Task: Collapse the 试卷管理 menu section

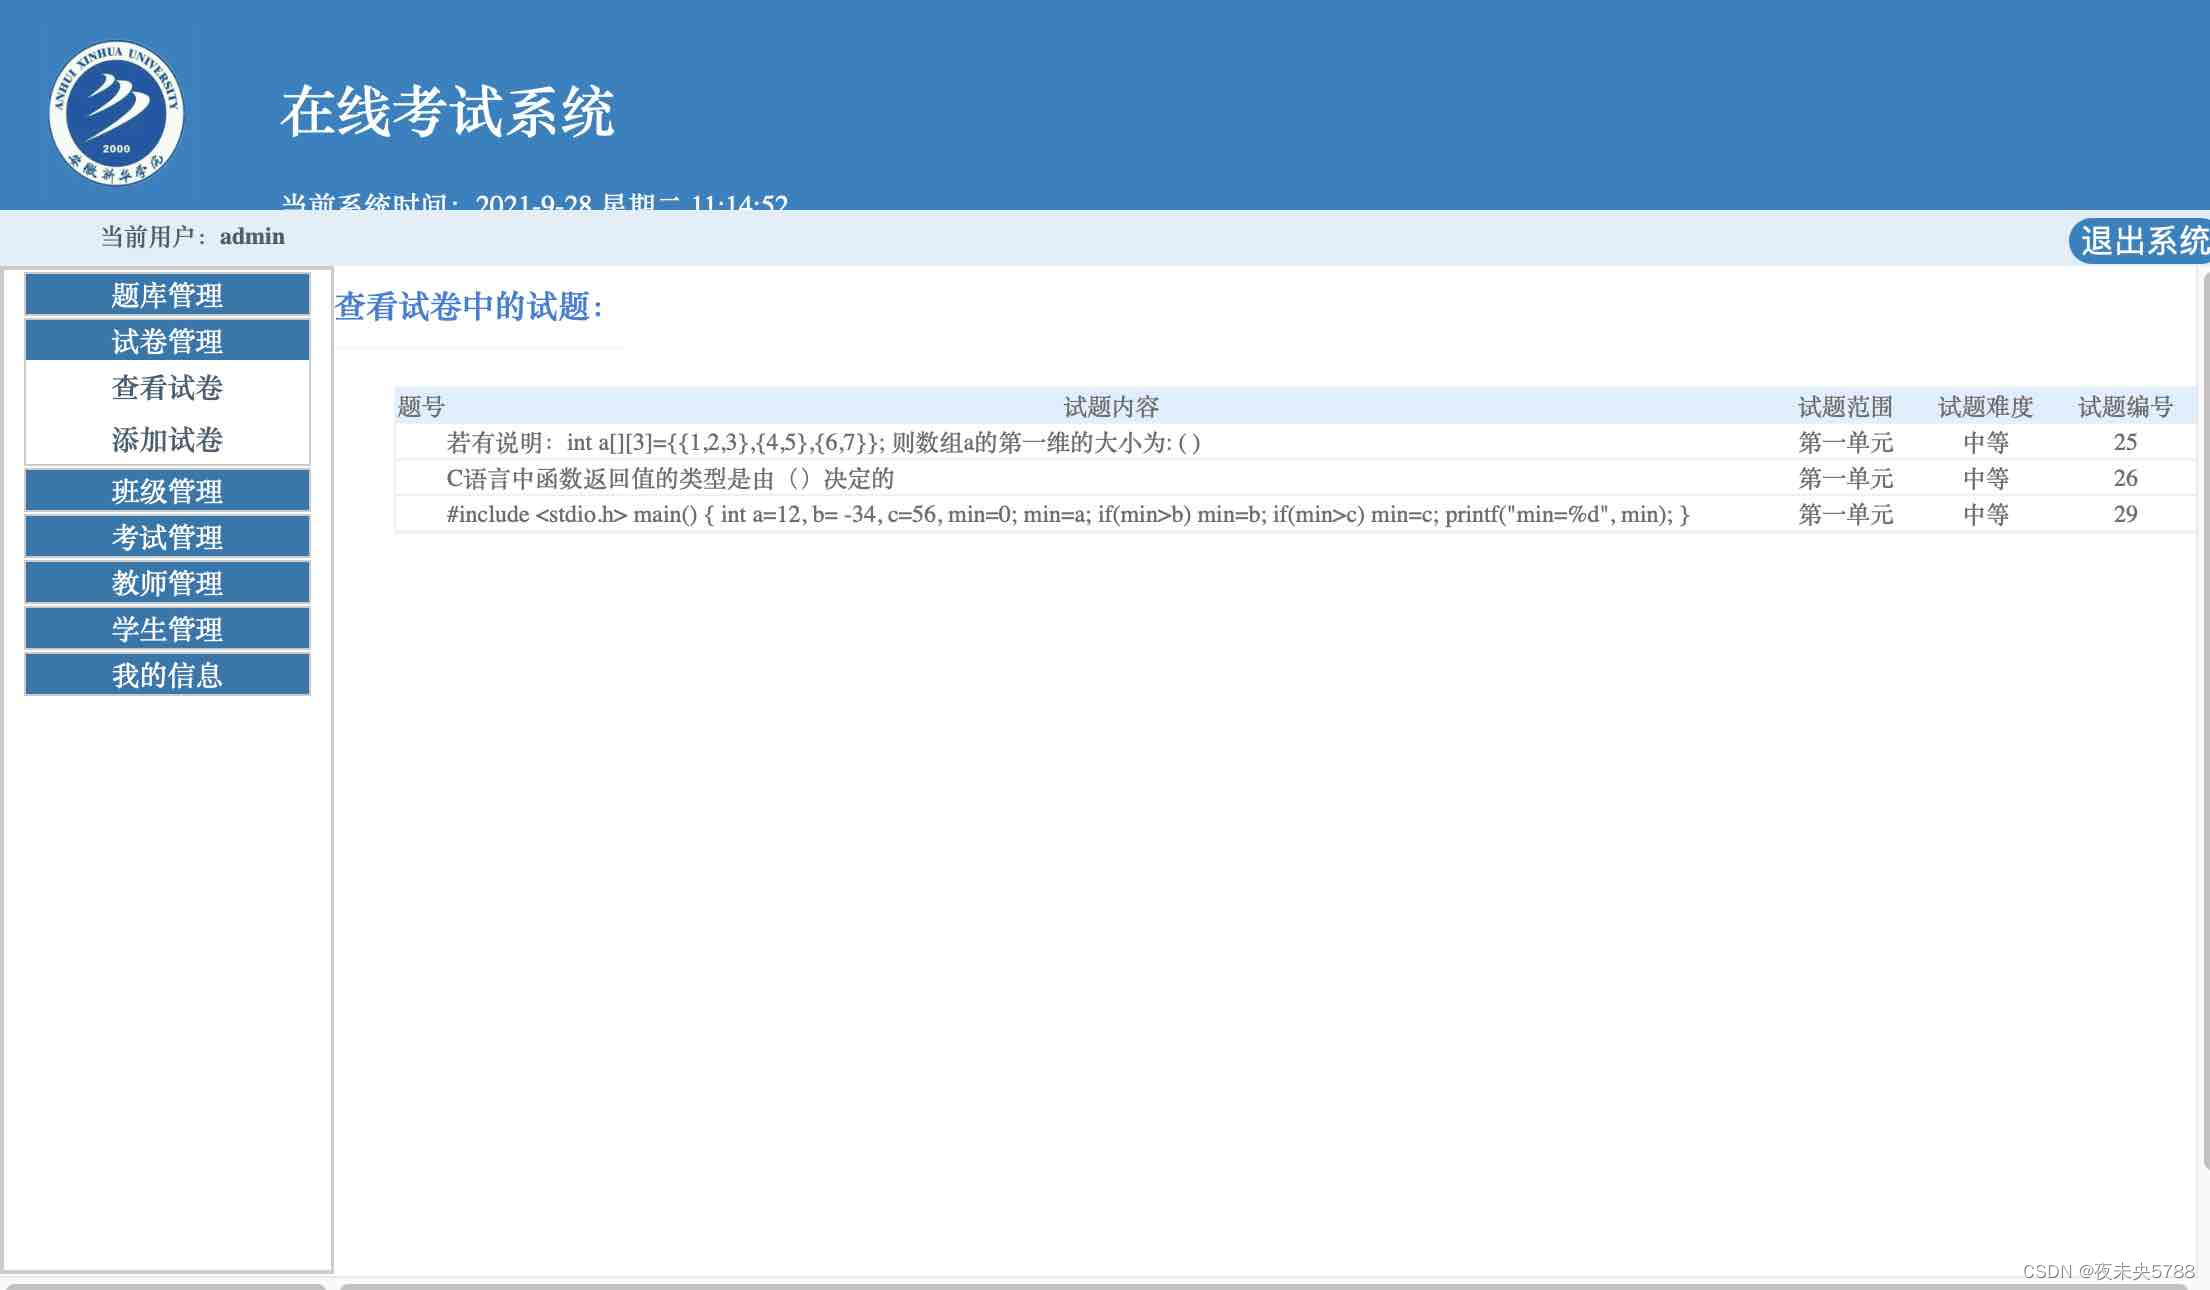Action: [167, 341]
